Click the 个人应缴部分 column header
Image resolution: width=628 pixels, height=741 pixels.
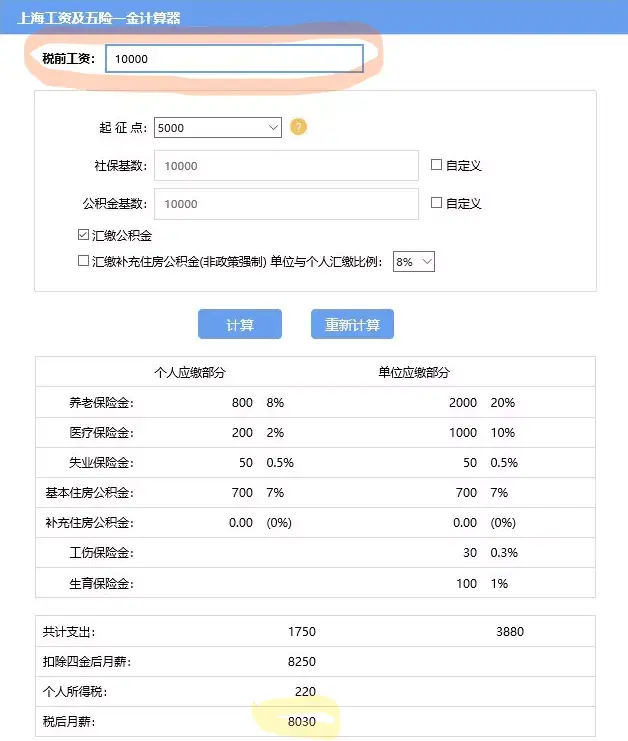190,372
